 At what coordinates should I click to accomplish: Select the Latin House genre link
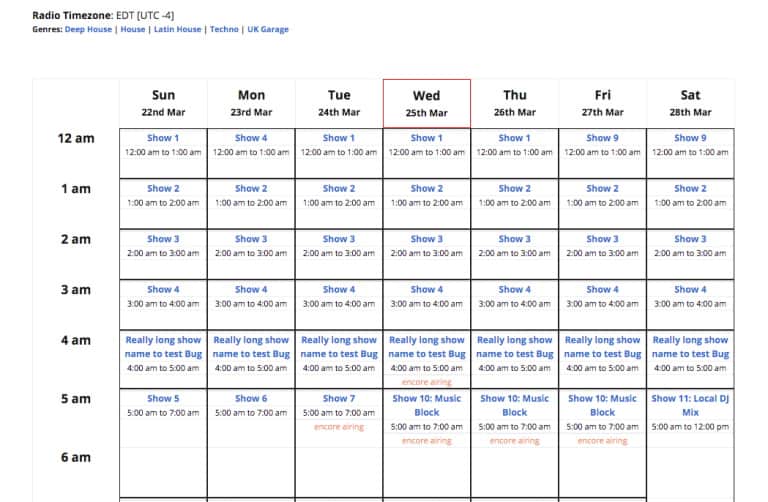click(177, 30)
